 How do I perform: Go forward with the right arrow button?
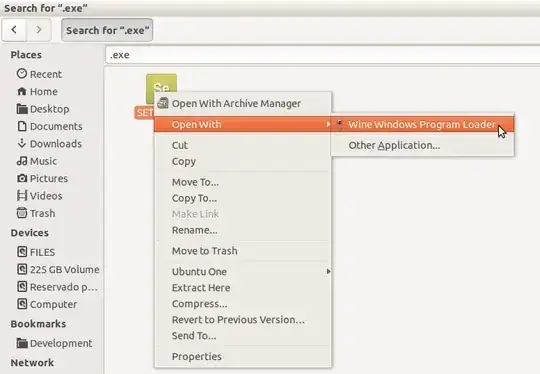pos(39,30)
